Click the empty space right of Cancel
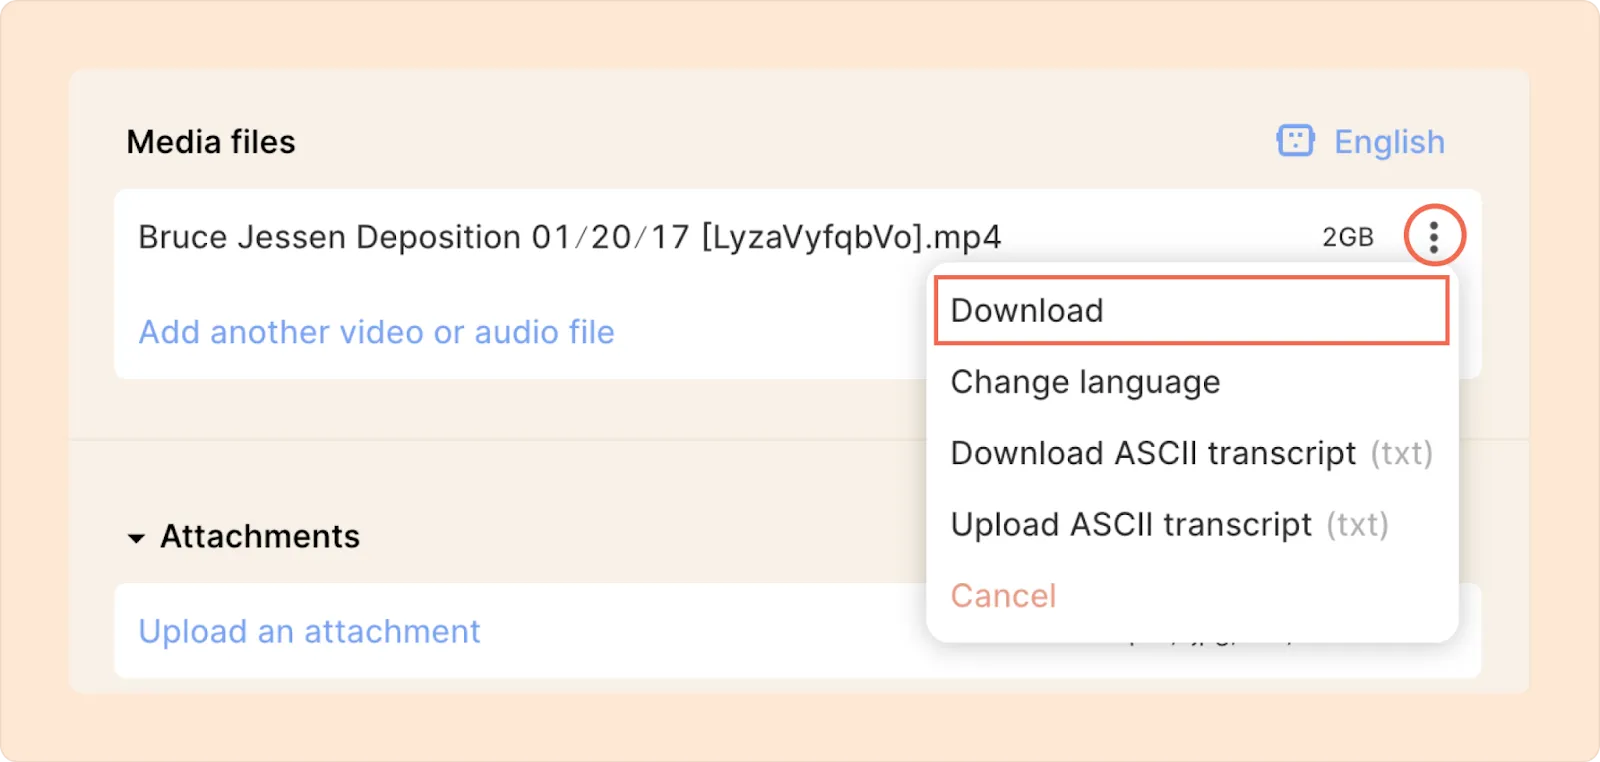Screen dimensions: 1600x762 (1250, 596)
